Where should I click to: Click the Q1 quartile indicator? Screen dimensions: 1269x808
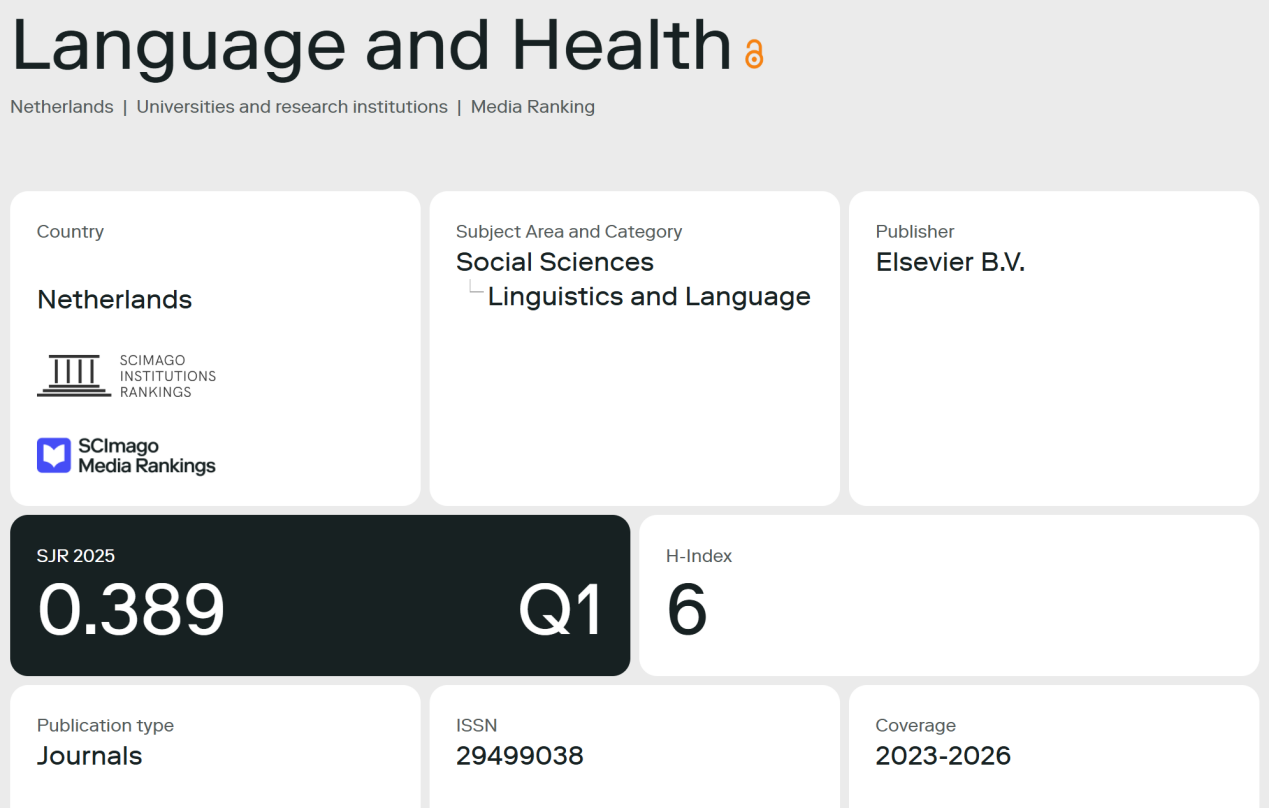pos(561,610)
